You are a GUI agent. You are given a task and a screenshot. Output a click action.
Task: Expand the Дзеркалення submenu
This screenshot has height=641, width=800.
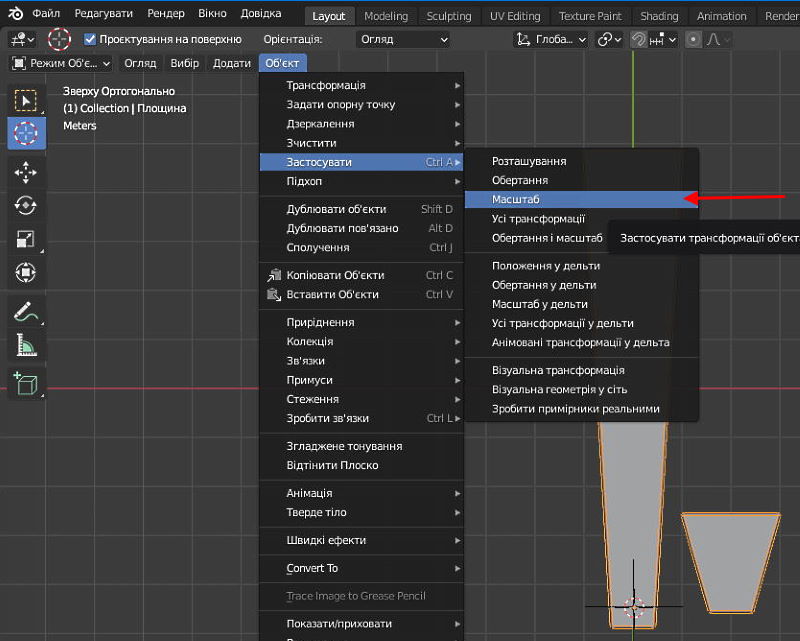tap(362, 124)
